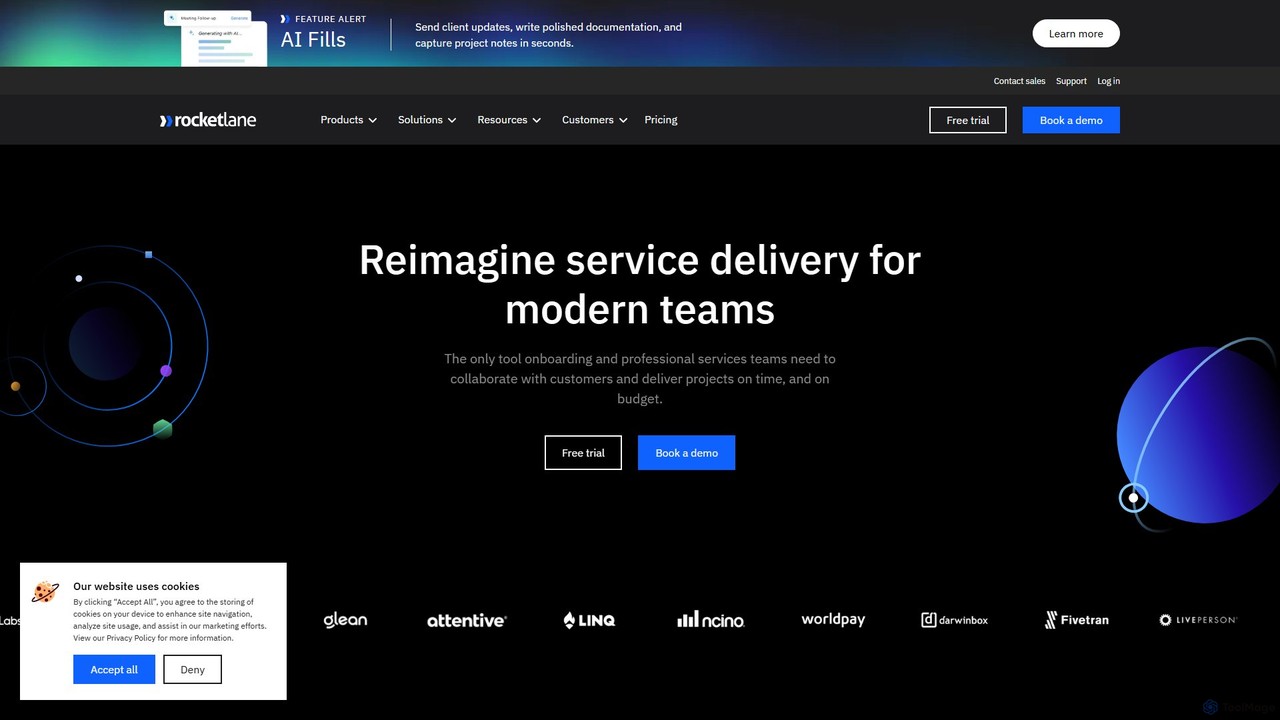
Task: Click the Log in link
Action: click(x=1108, y=81)
